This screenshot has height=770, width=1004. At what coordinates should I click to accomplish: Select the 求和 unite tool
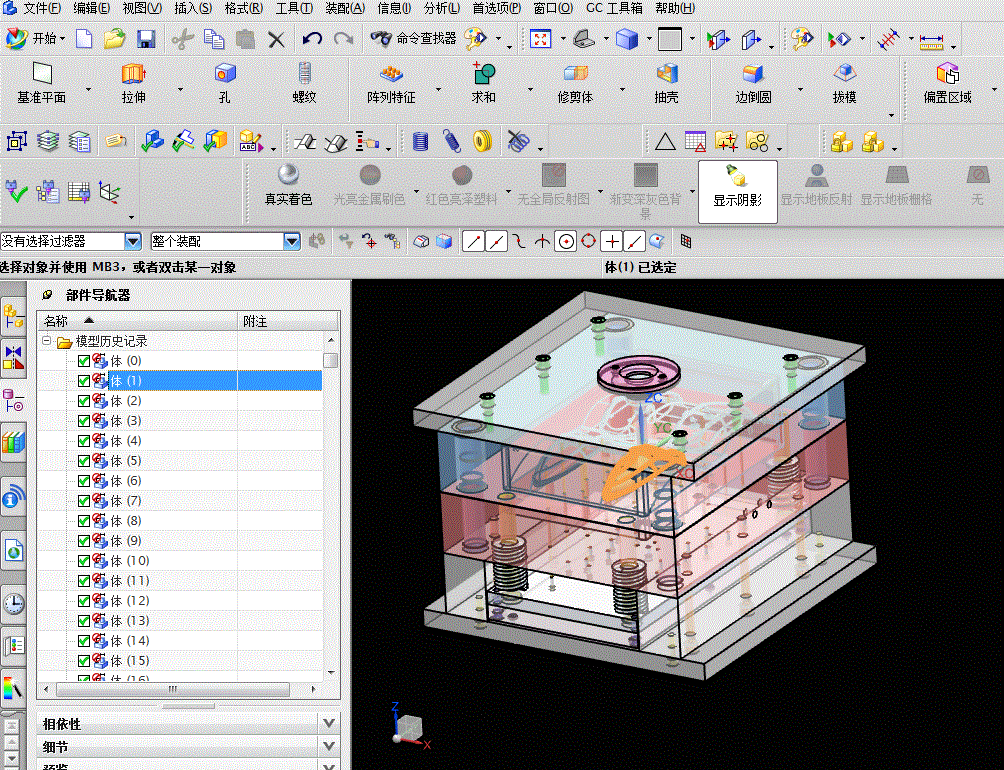[x=483, y=83]
